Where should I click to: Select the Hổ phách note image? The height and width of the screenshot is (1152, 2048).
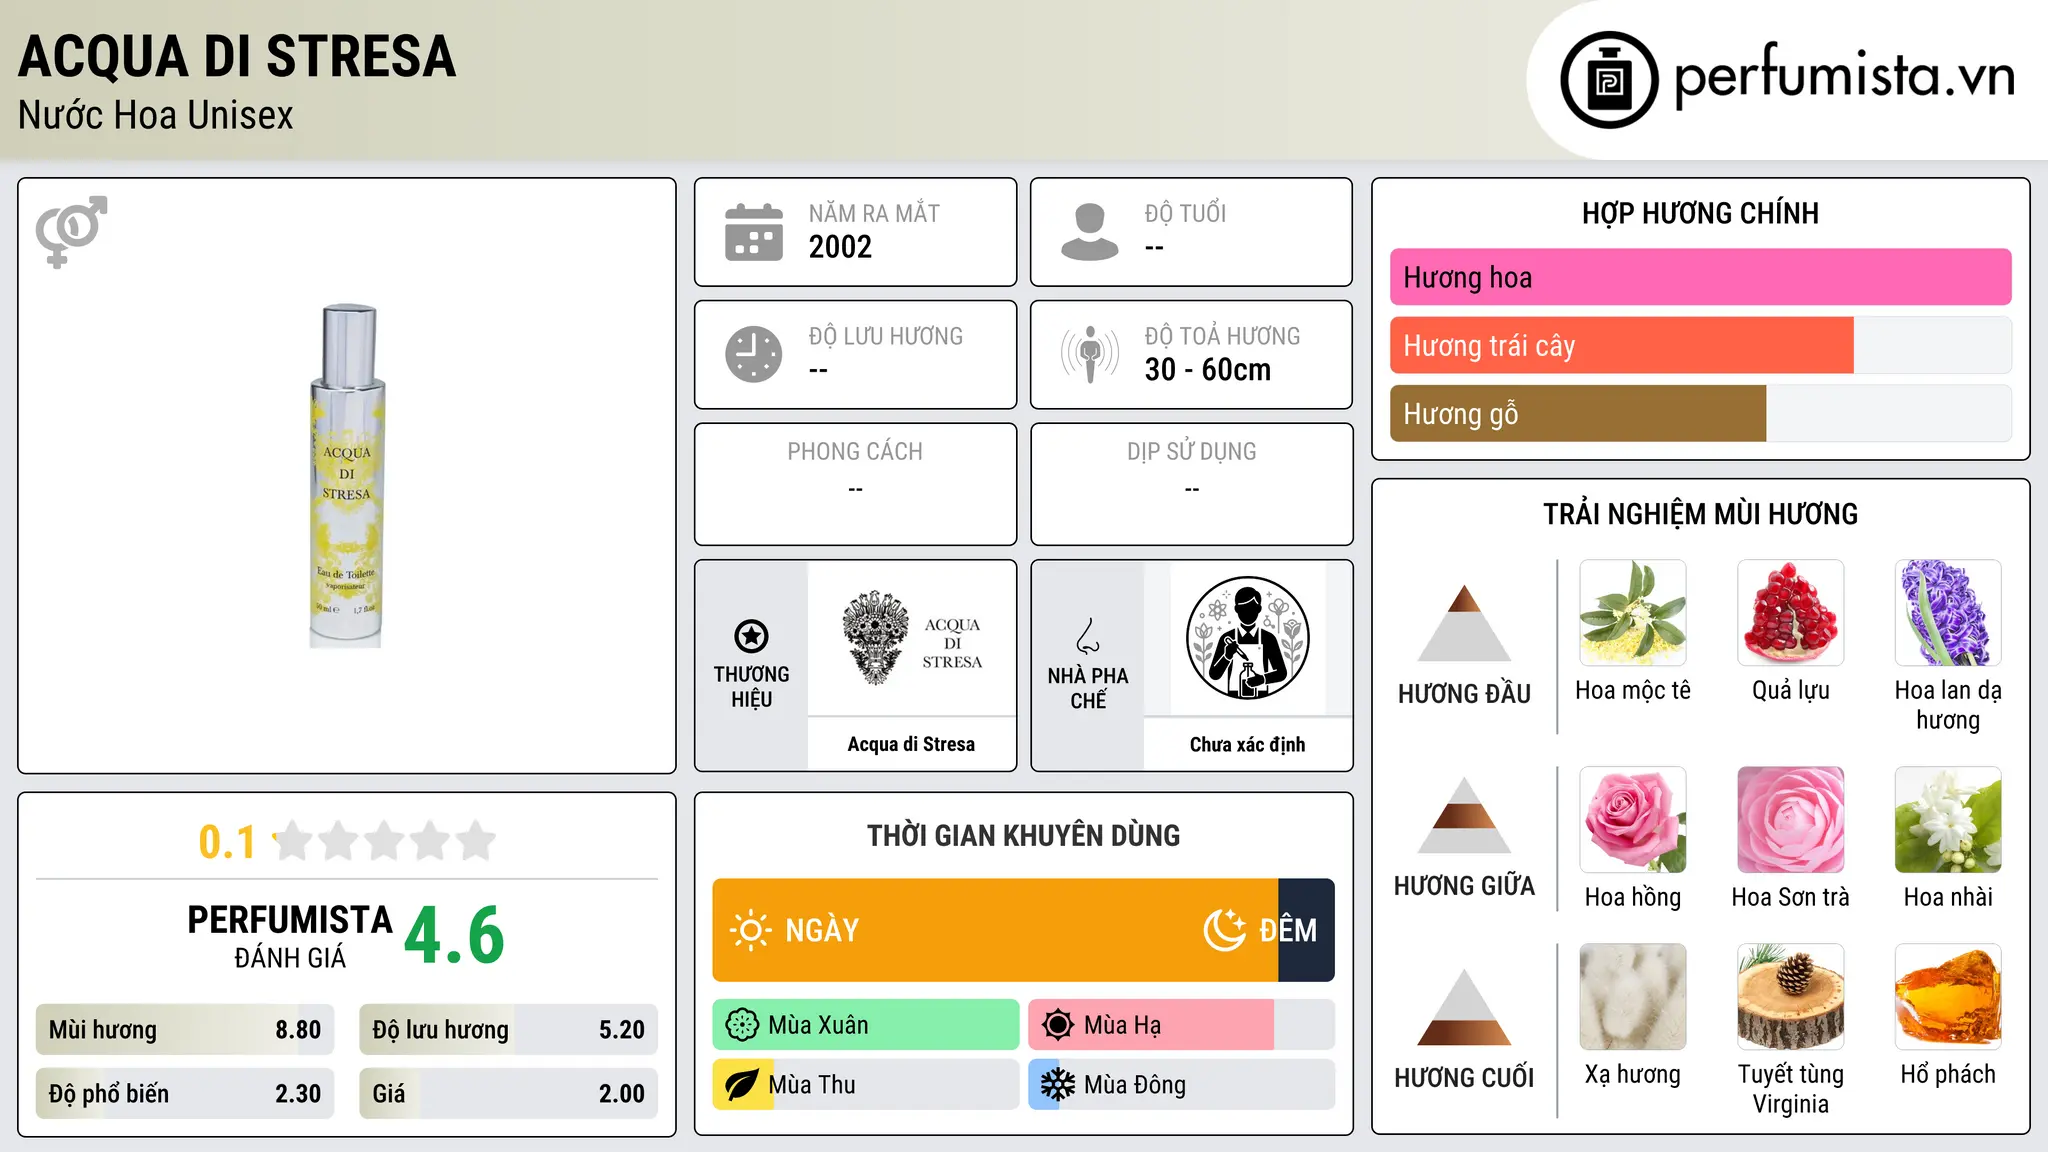click(1948, 997)
